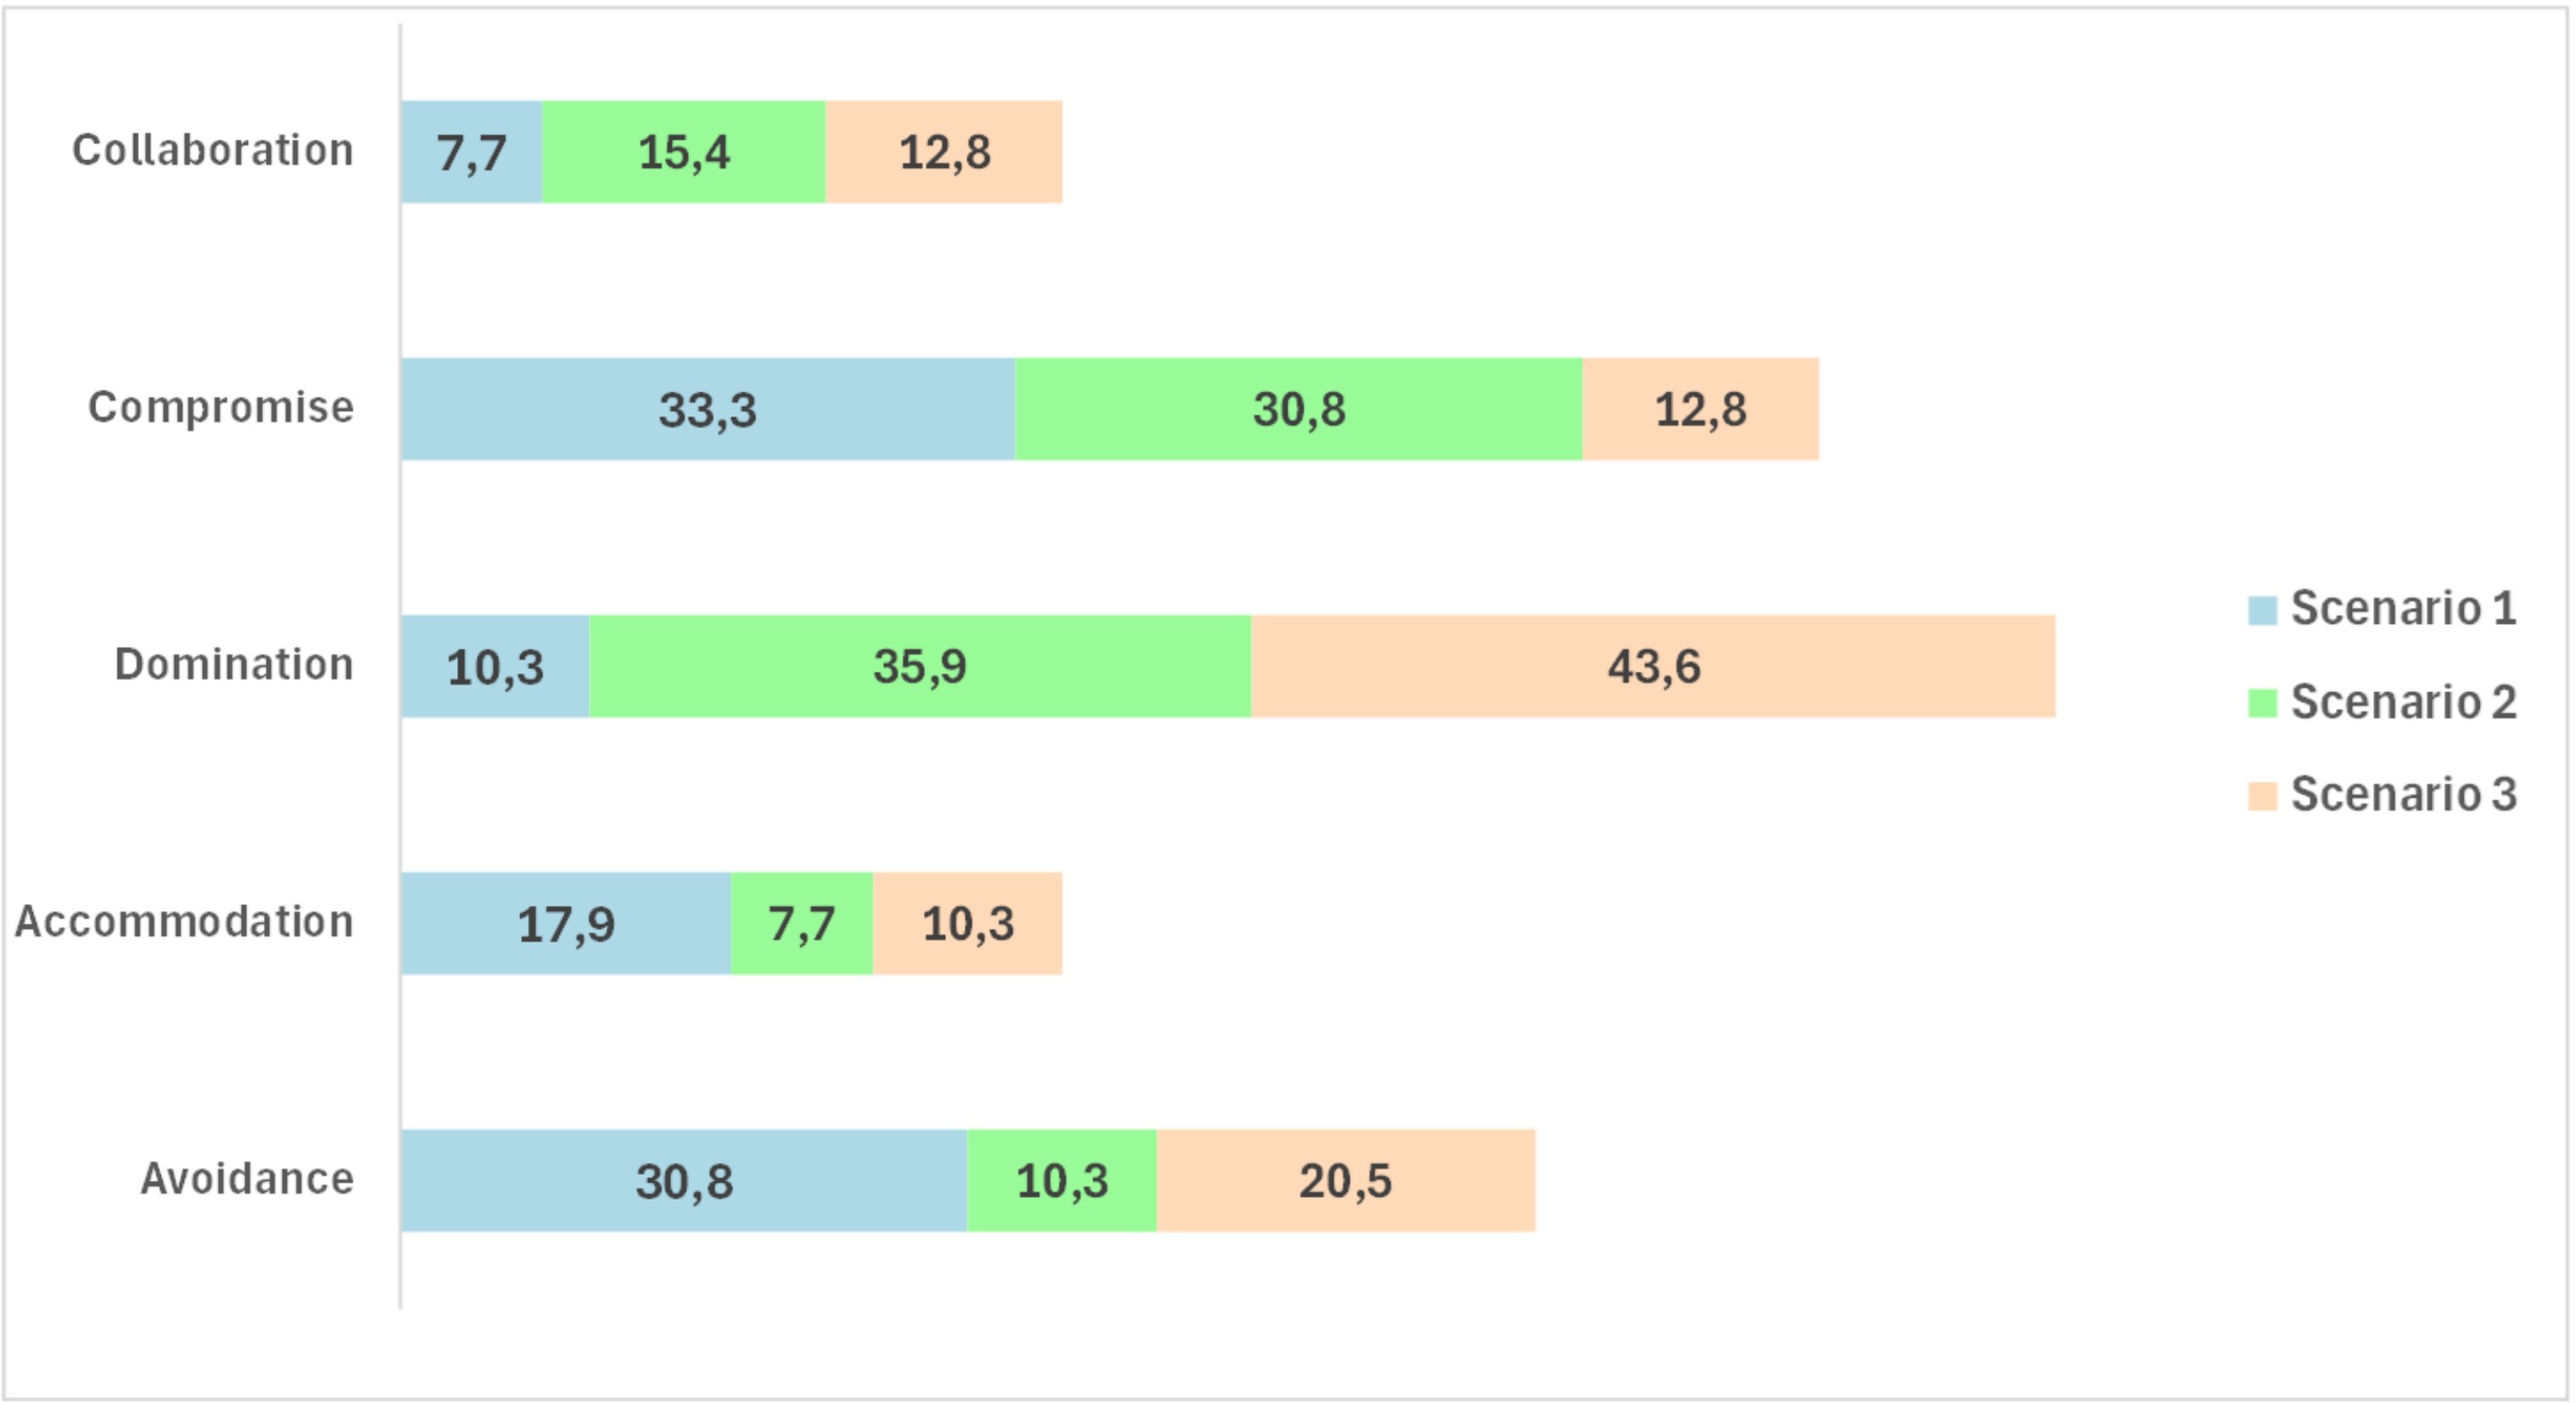This screenshot has width=2576, height=1403.
Task: Select the 20,5 Avoidance bar segment
Action: point(1346,1180)
